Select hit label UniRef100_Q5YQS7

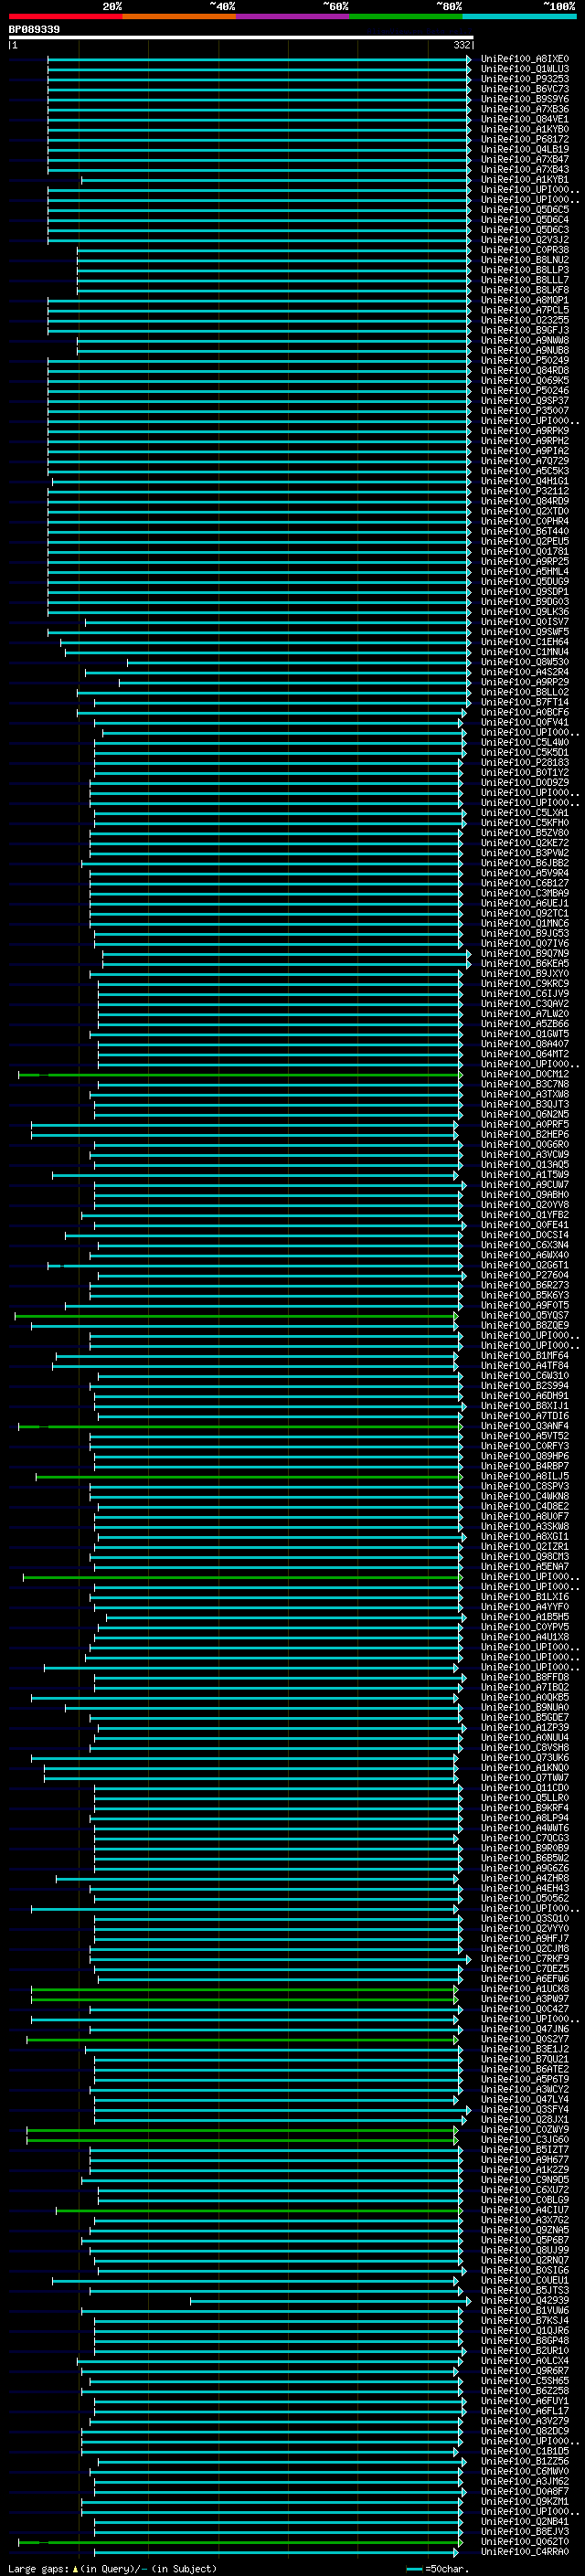[525, 1316]
